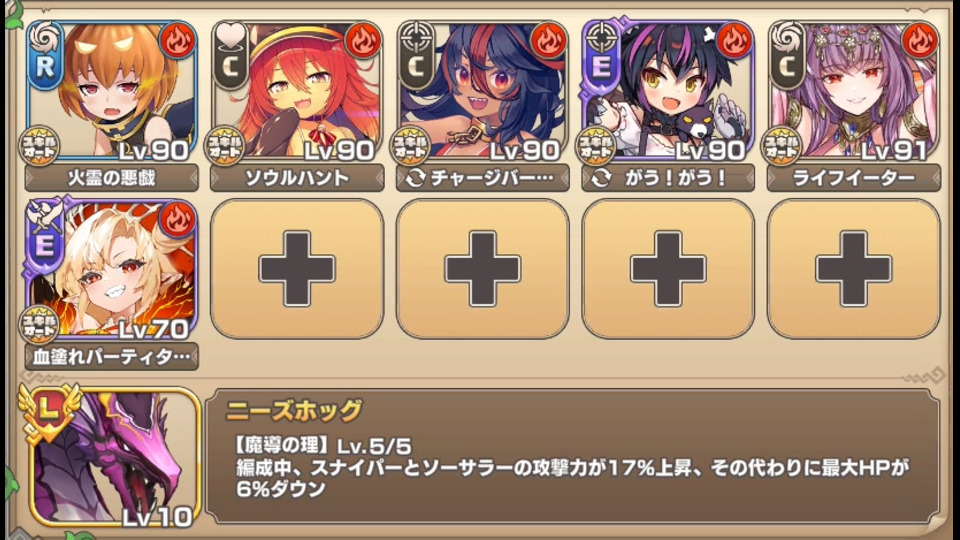Click the axe class icon on 血塗れパーティタ card
960x540 pixels.
coord(44,213)
